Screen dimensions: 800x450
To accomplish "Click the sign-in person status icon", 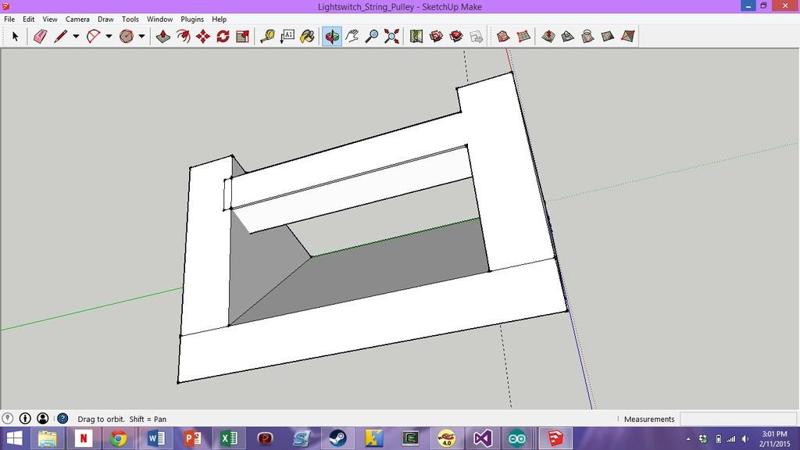I will click(x=43, y=418).
